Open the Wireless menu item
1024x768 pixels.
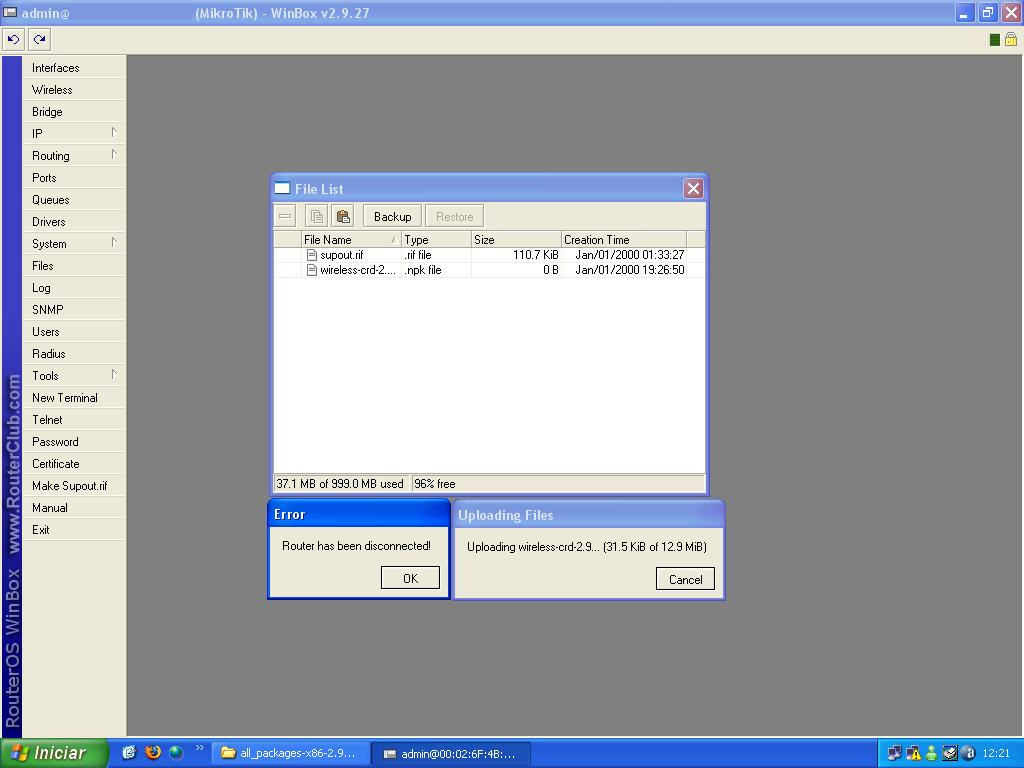pos(74,89)
